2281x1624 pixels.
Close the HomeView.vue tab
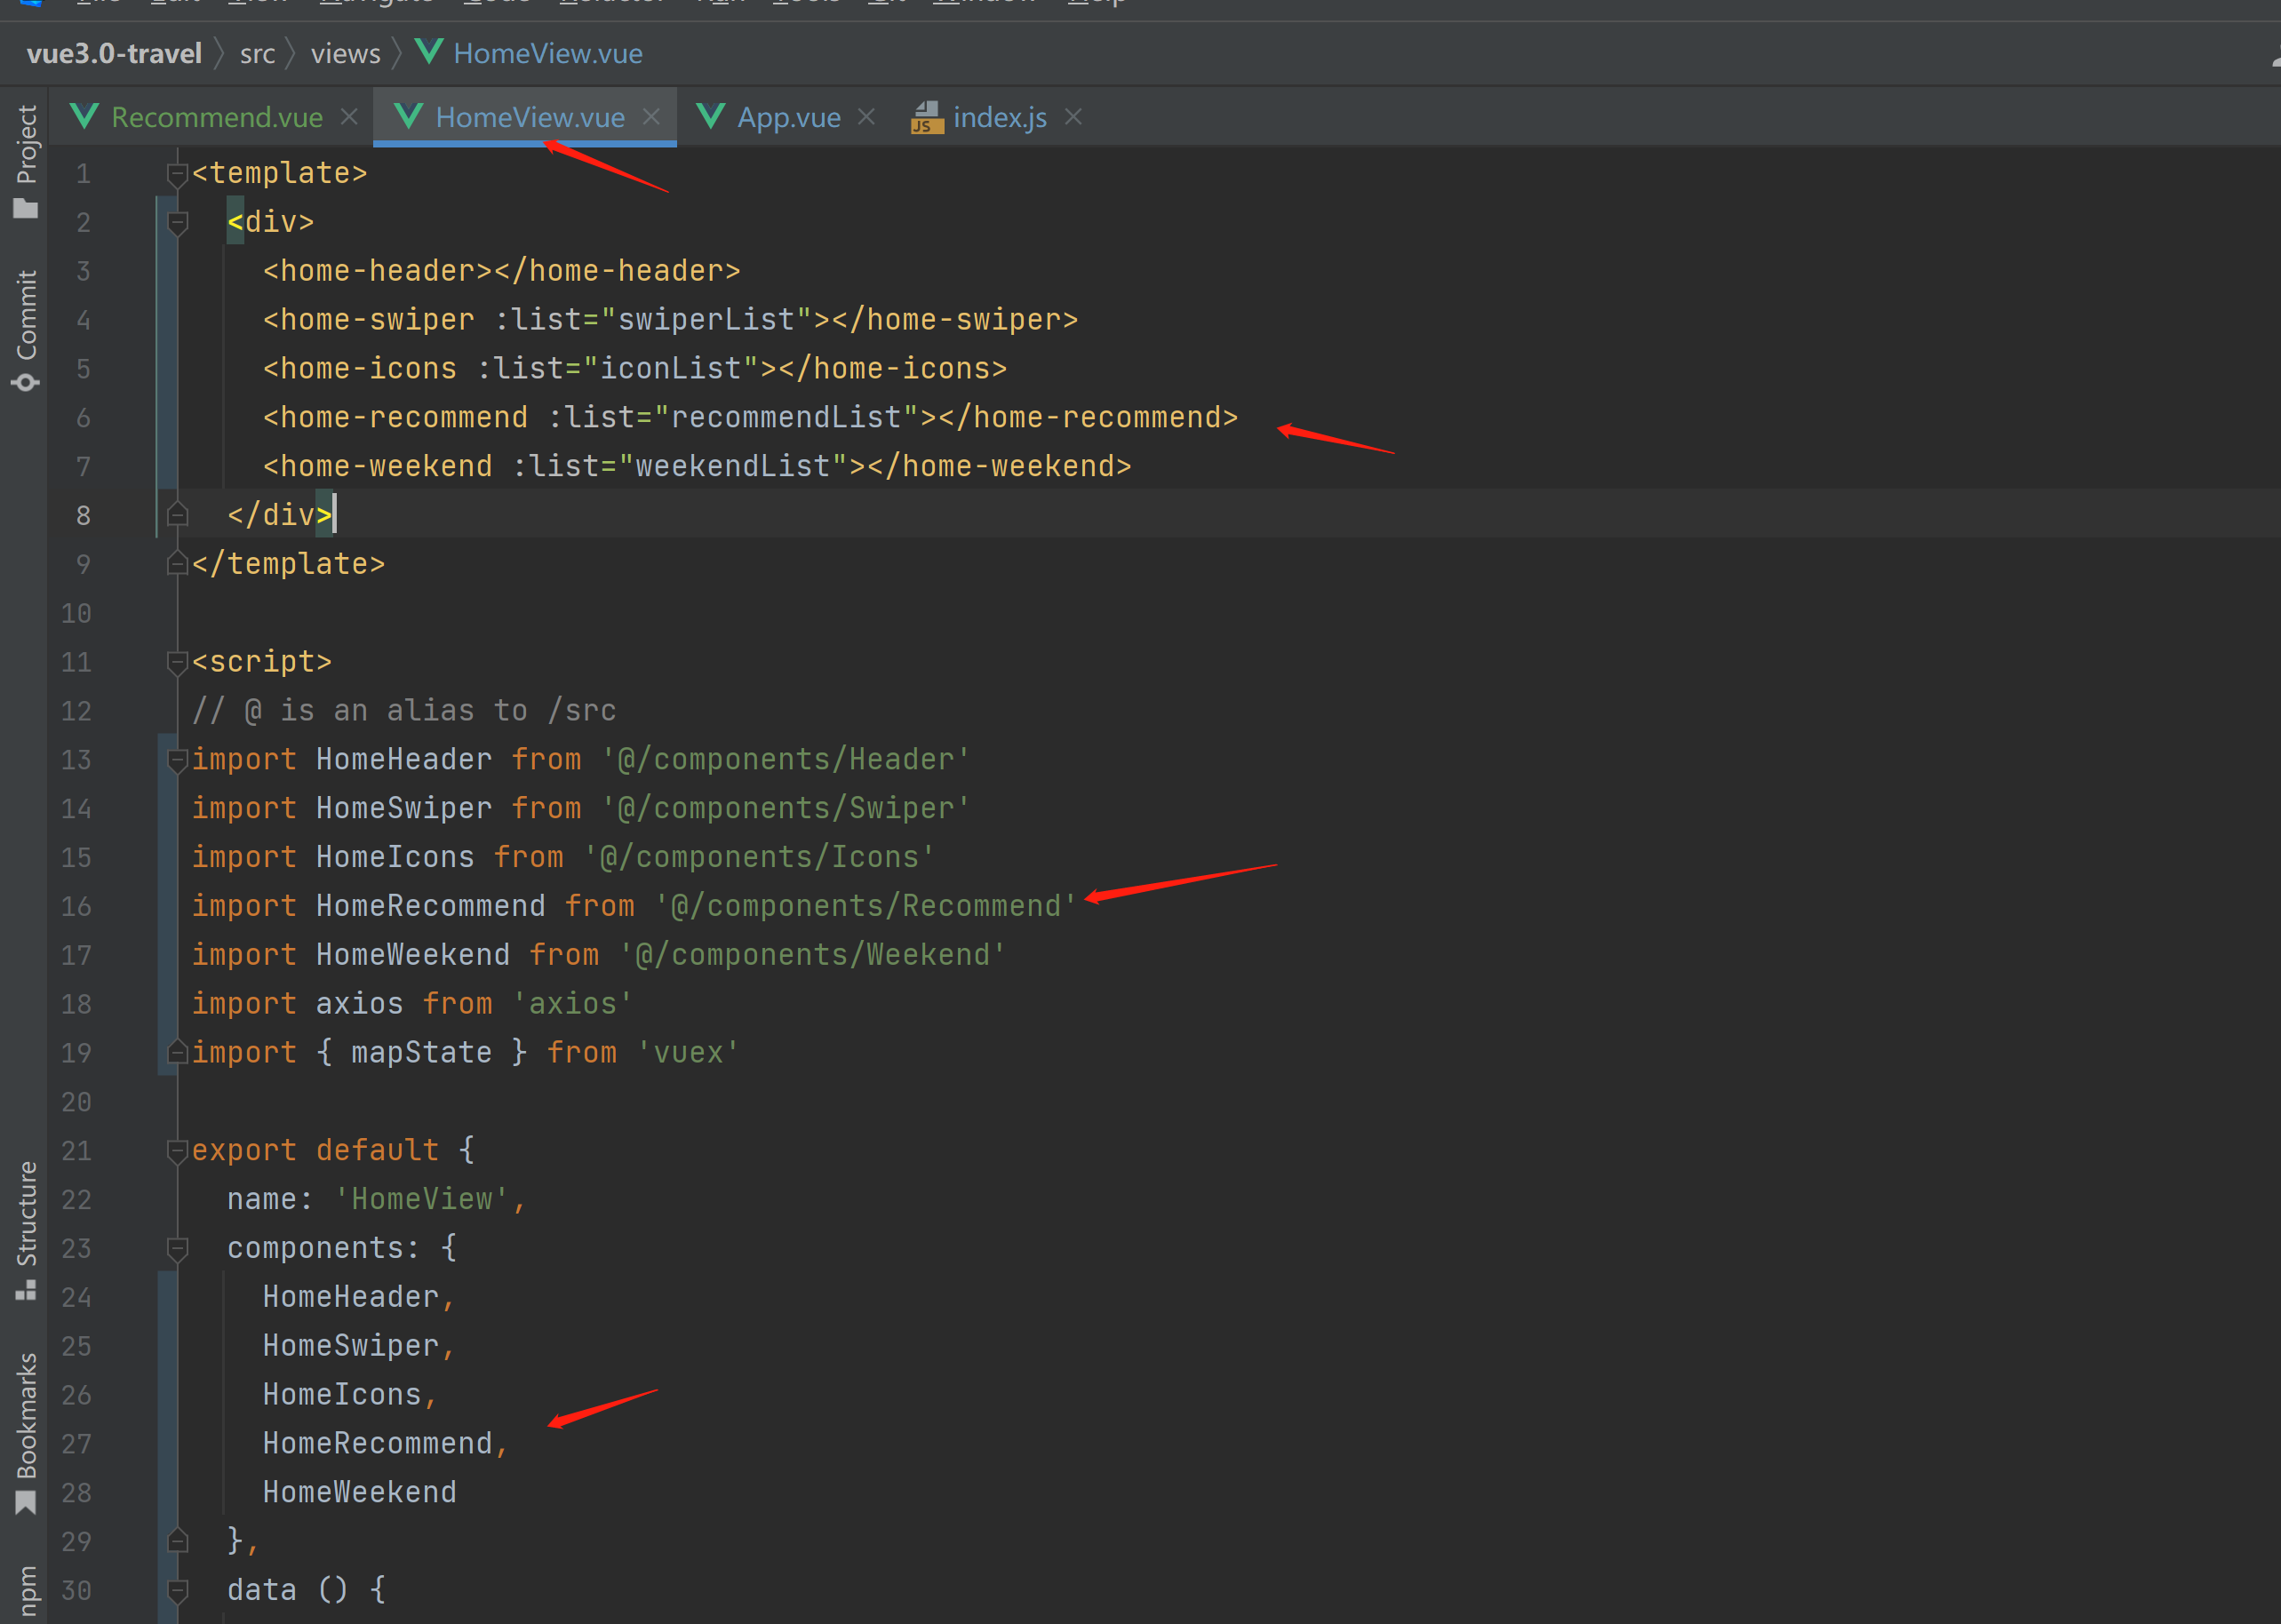click(x=651, y=117)
